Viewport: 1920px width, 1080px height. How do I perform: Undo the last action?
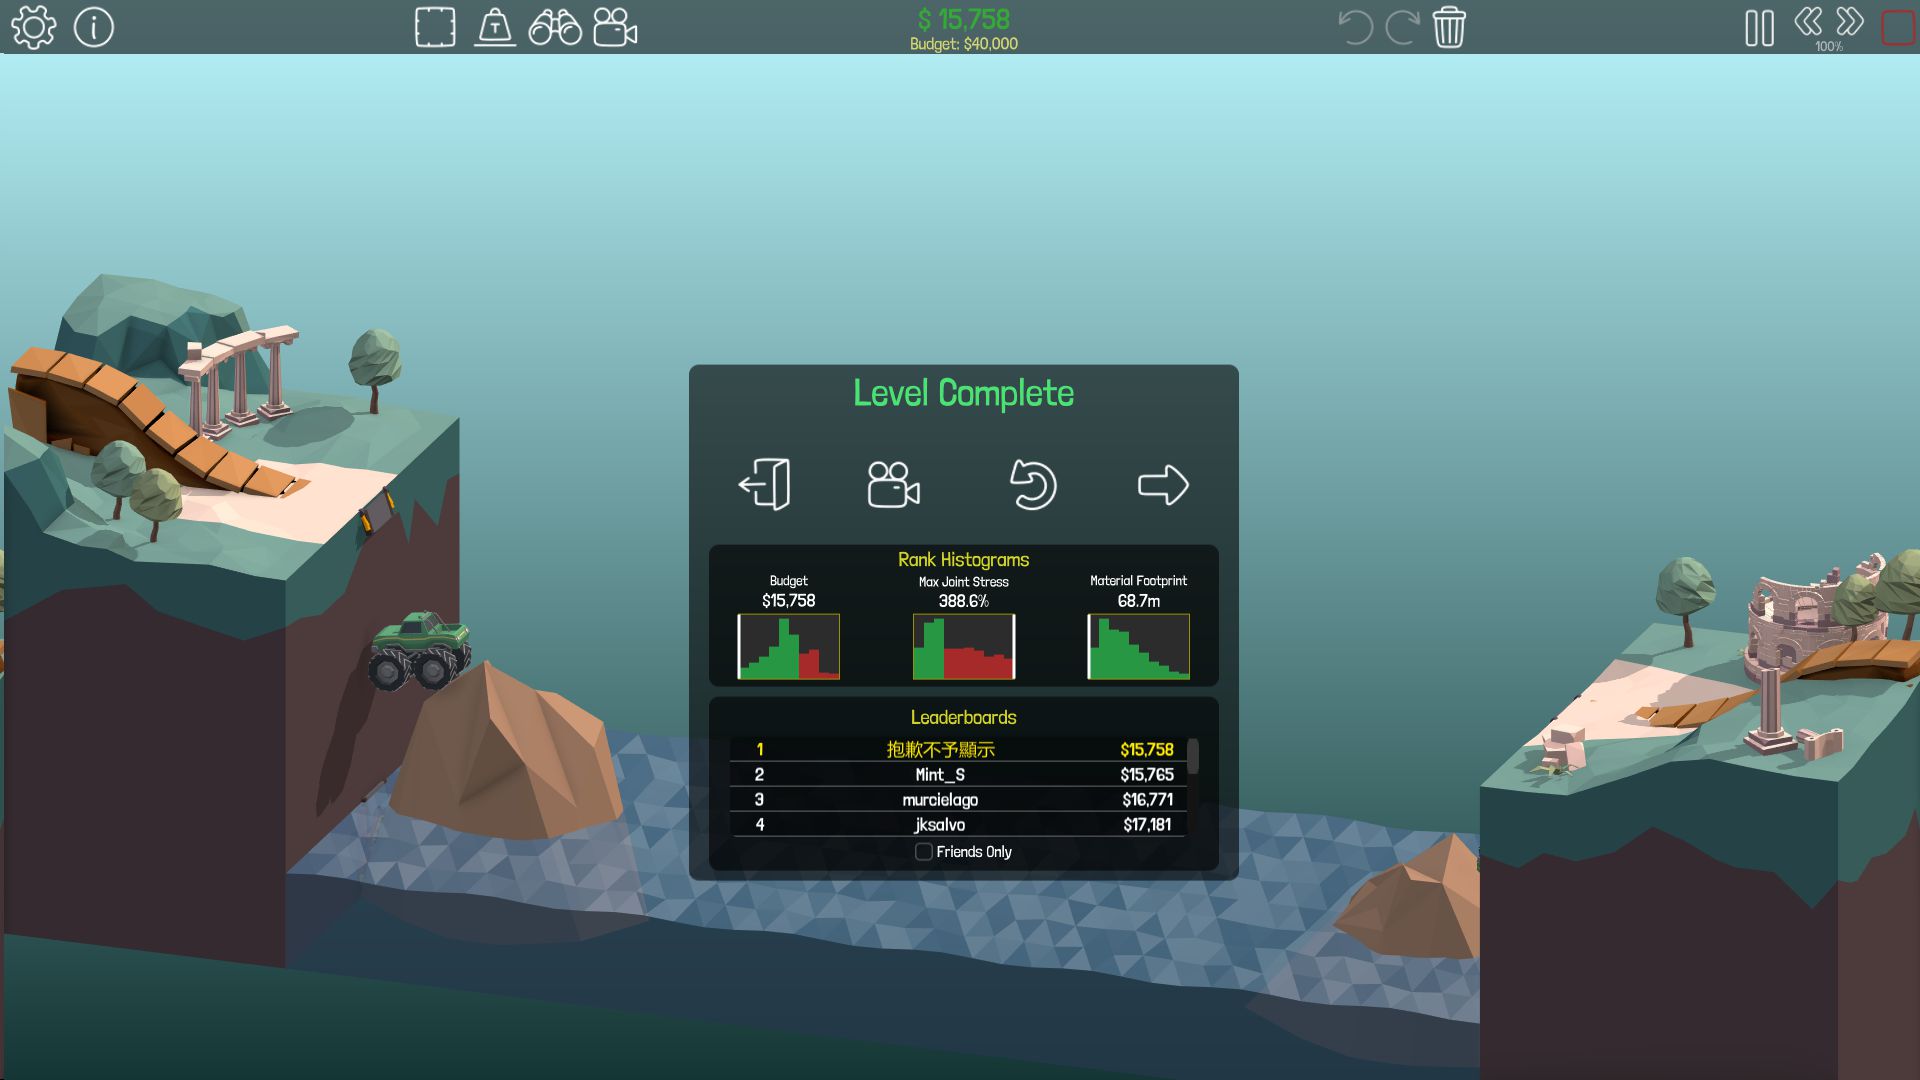(x=1355, y=27)
